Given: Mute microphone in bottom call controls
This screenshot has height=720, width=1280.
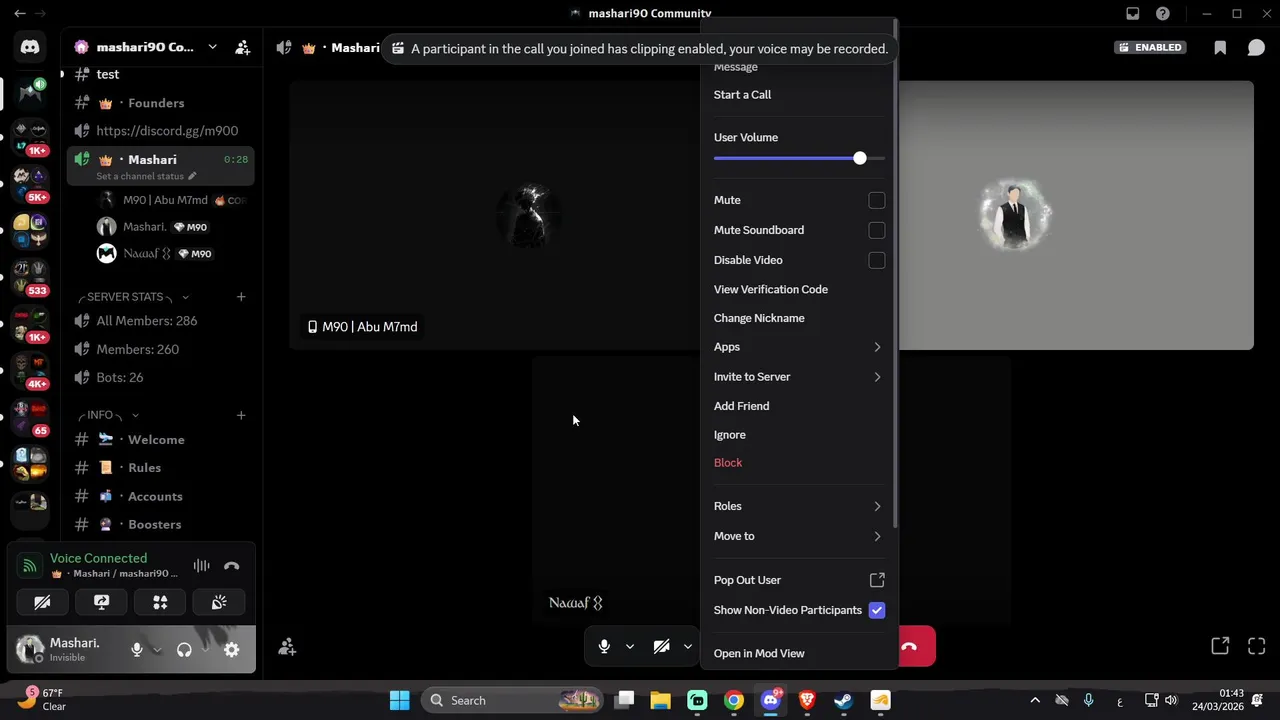Looking at the screenshot, I should (604, 647).
